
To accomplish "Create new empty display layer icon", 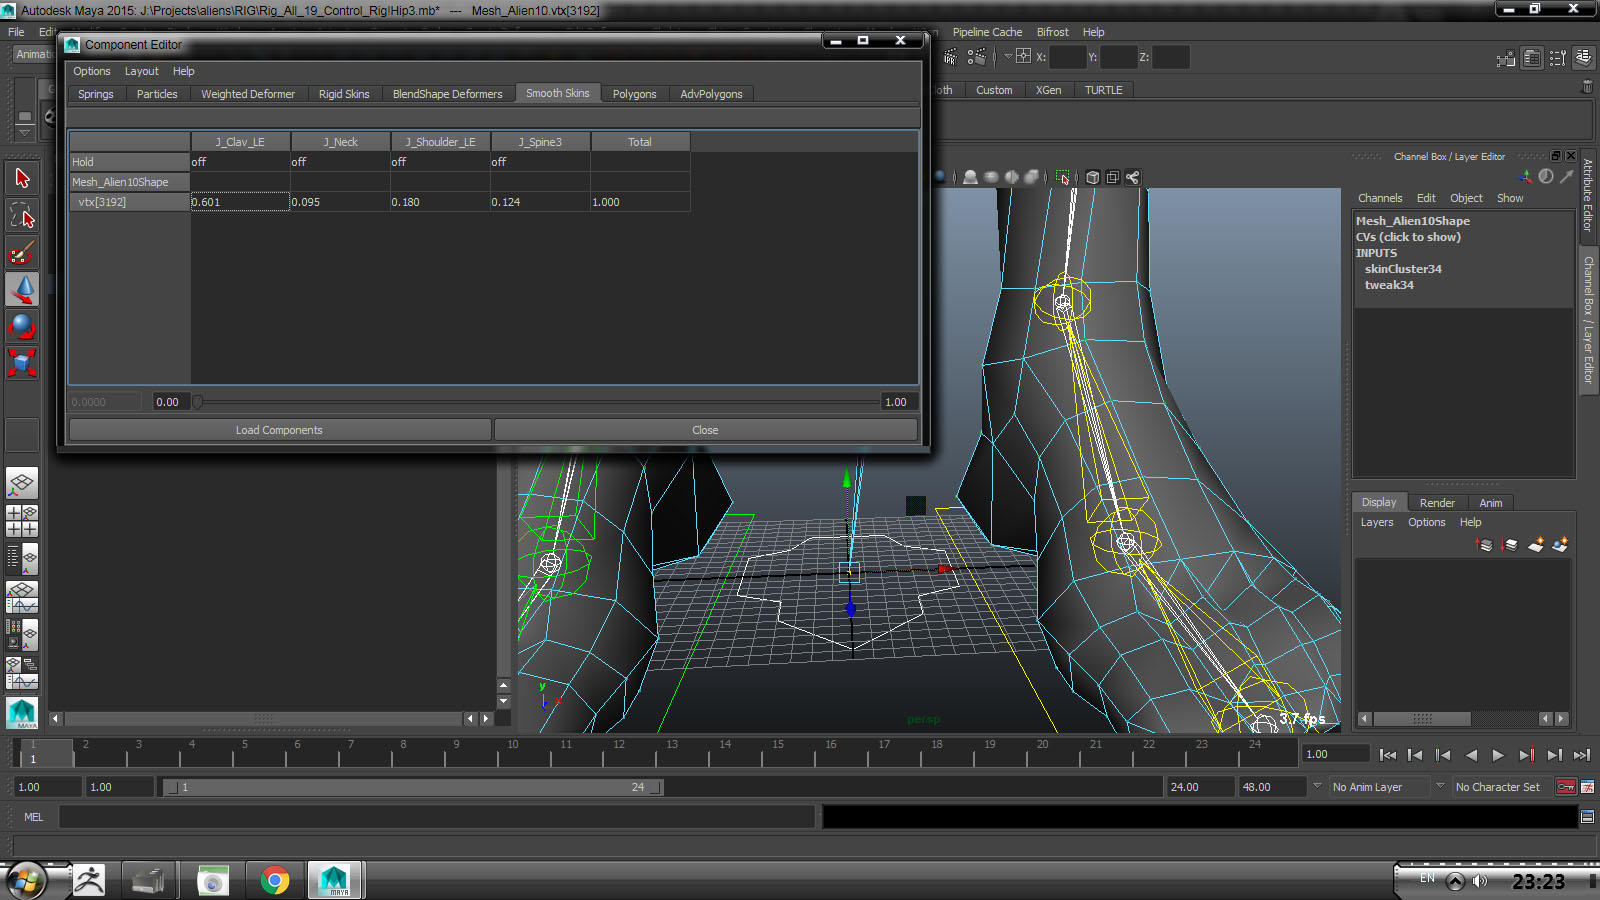I will 1535,545.
